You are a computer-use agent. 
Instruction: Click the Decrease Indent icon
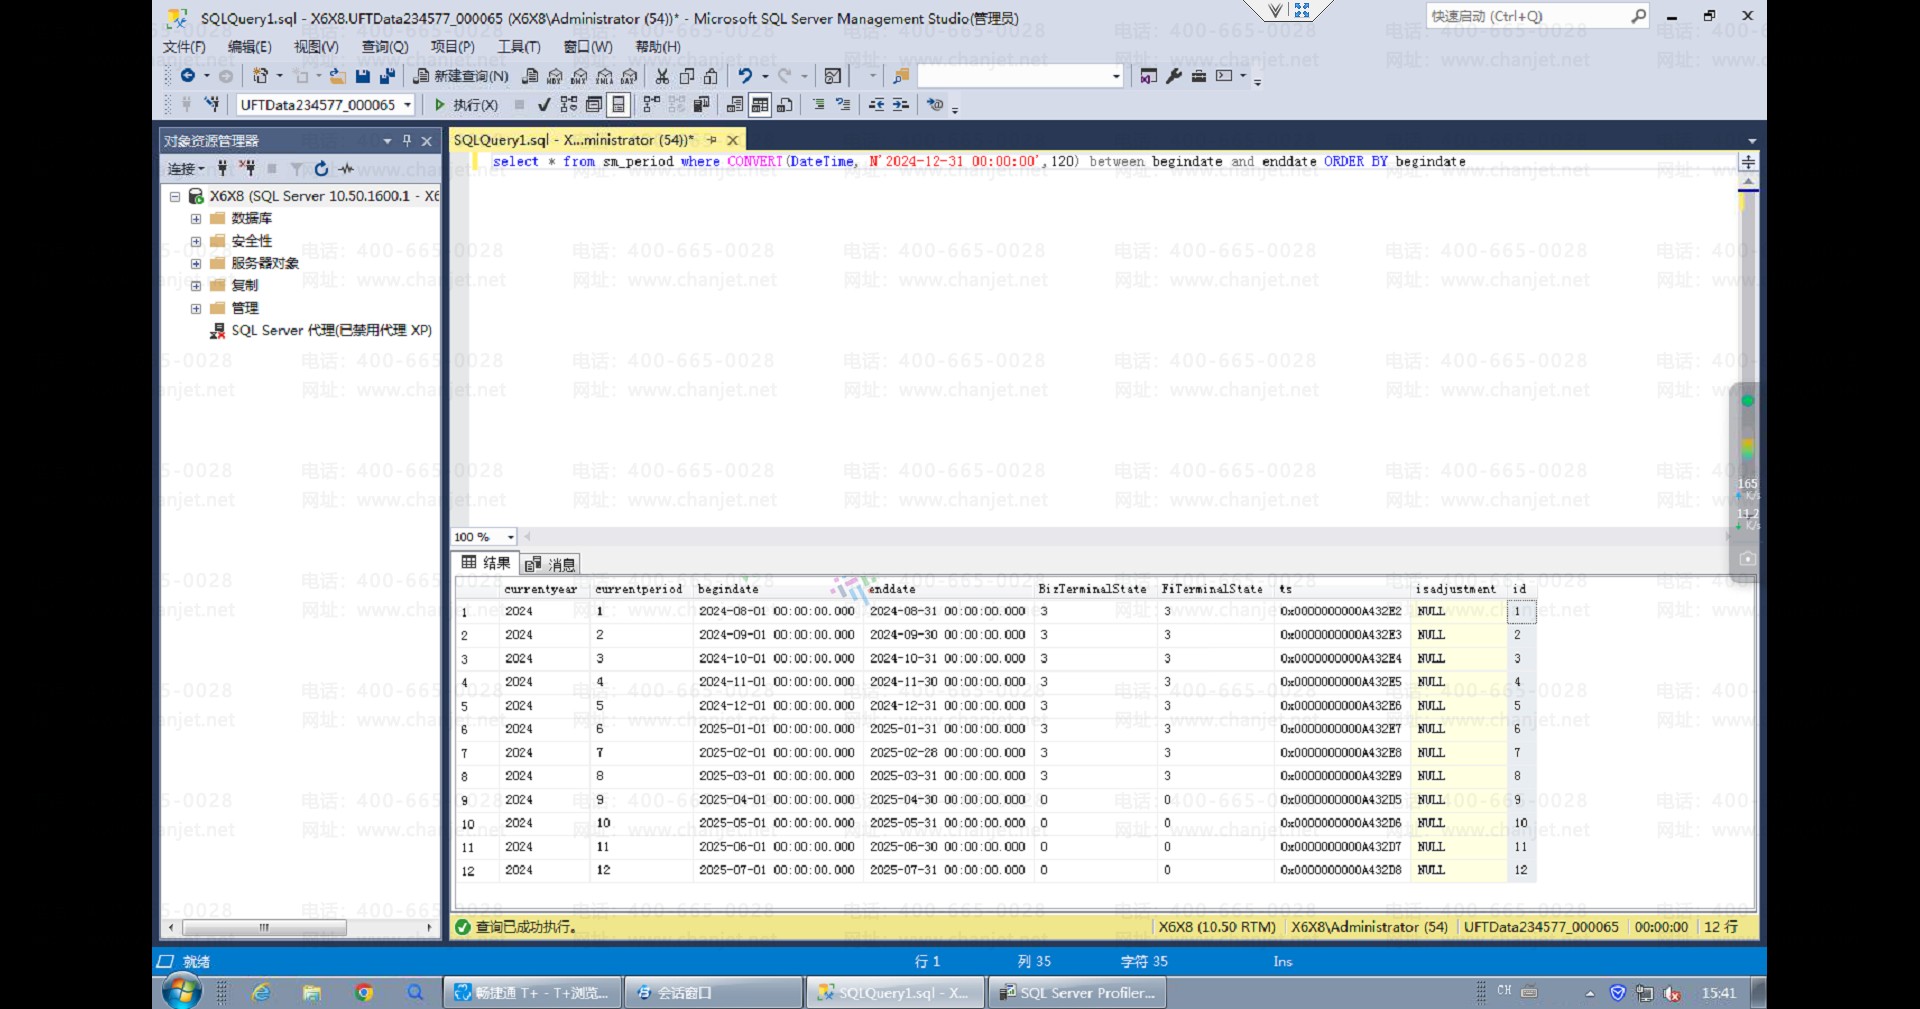pos(877,104)
